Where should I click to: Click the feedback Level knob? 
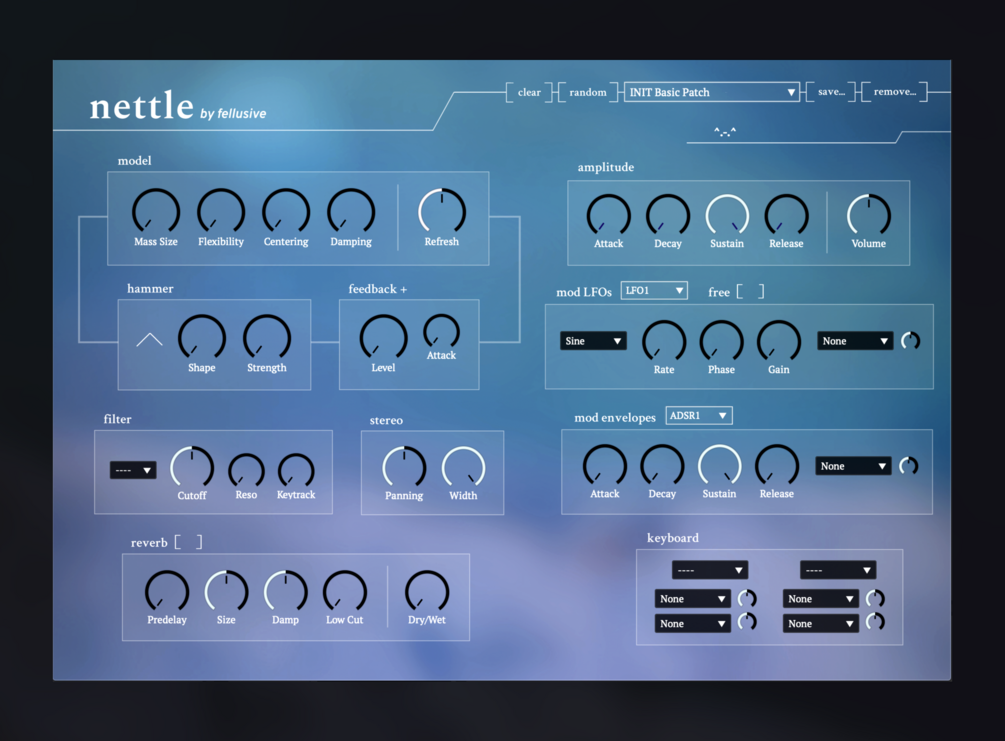[x=383, y=337]
